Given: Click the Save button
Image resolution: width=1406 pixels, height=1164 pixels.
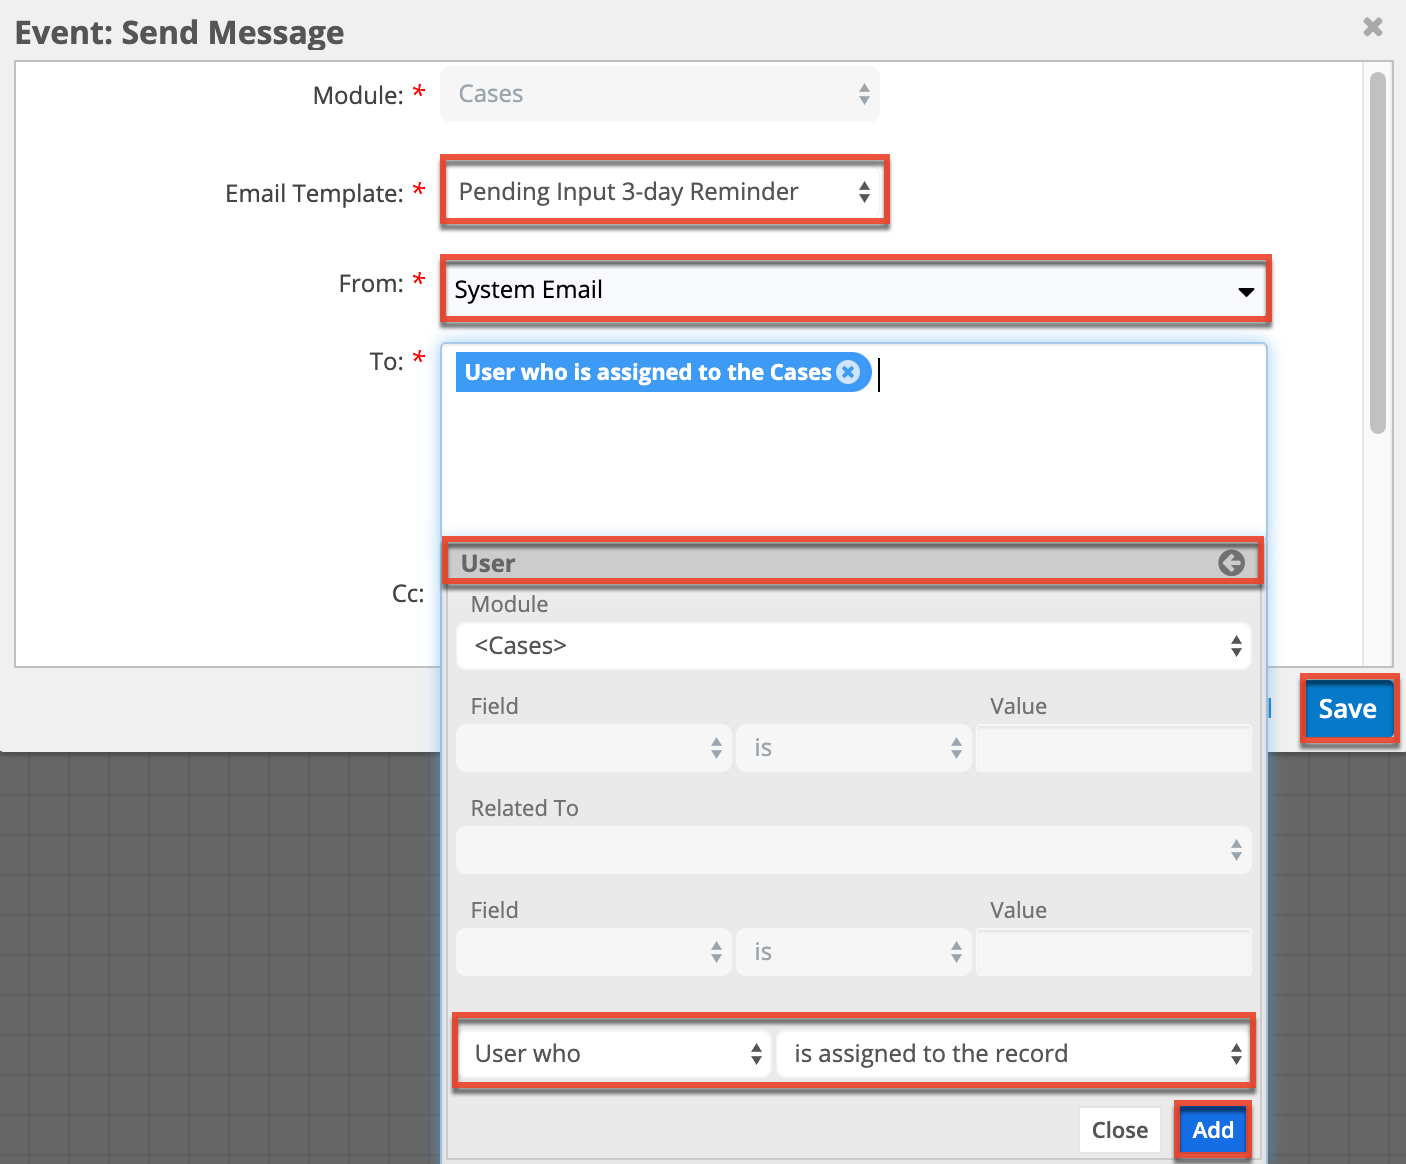Looking at the screenshot, I should (x=1348, y=709).
